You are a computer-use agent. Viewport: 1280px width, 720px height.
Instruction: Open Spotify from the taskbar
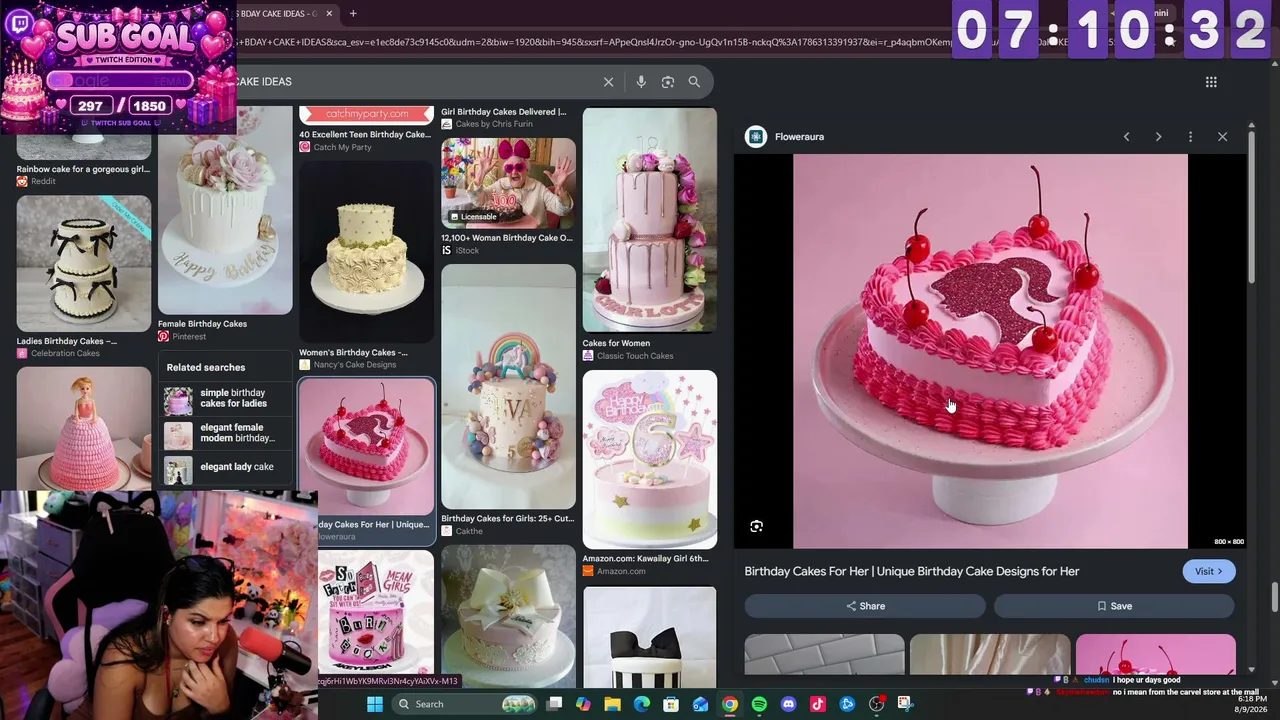coord(759,704)
